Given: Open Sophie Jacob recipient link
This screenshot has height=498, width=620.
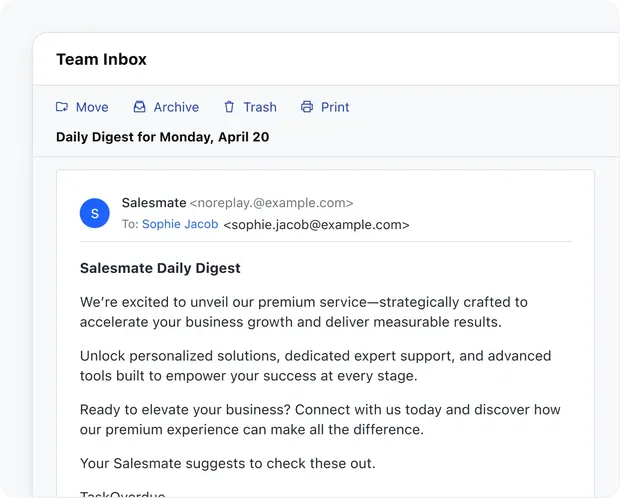Looking at the screenshot, I should pyautogui.click(x=180, y=224).
